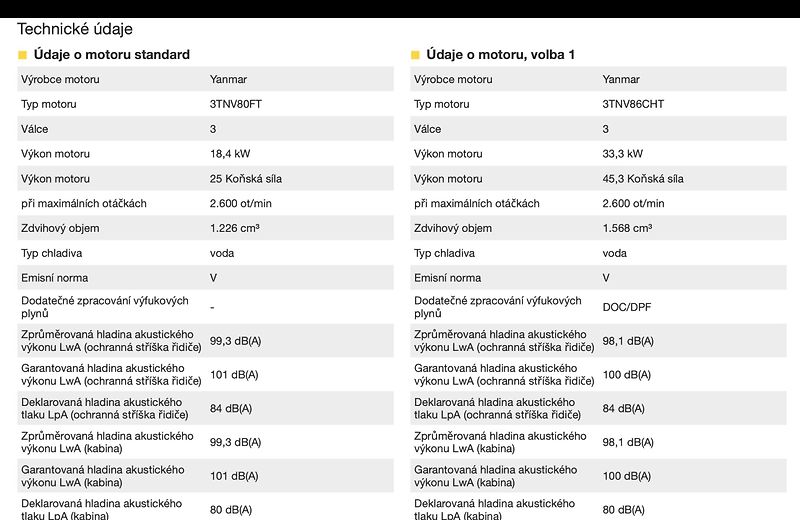Select the Technické údaje heading
The image size is (800, 520).
coord(75,29)
